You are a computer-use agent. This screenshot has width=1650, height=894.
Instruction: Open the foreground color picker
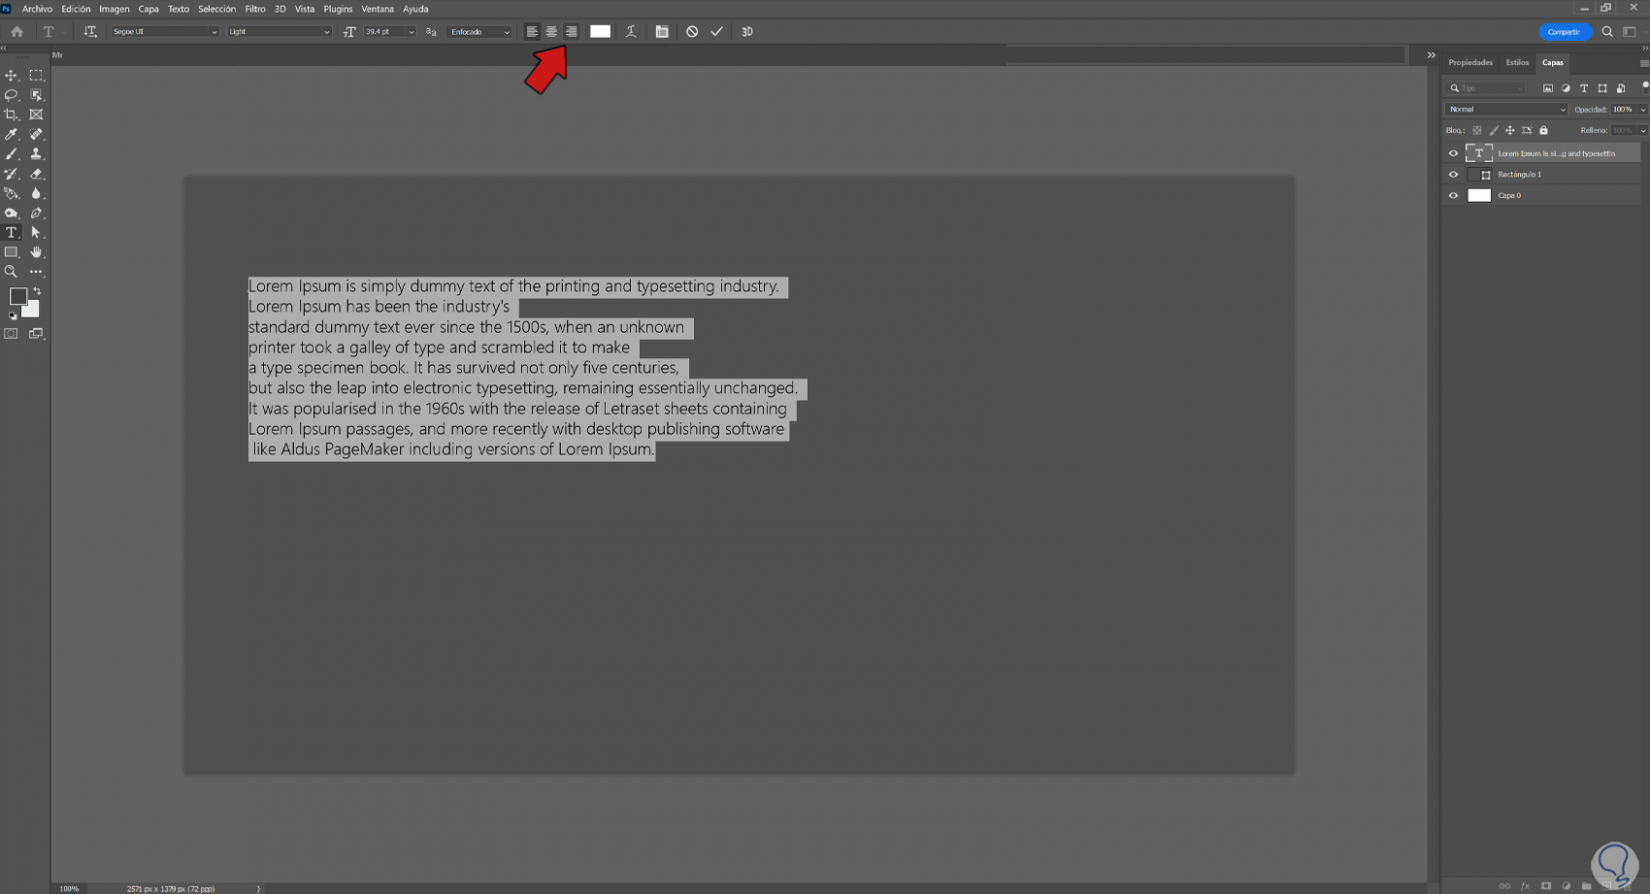18,296
